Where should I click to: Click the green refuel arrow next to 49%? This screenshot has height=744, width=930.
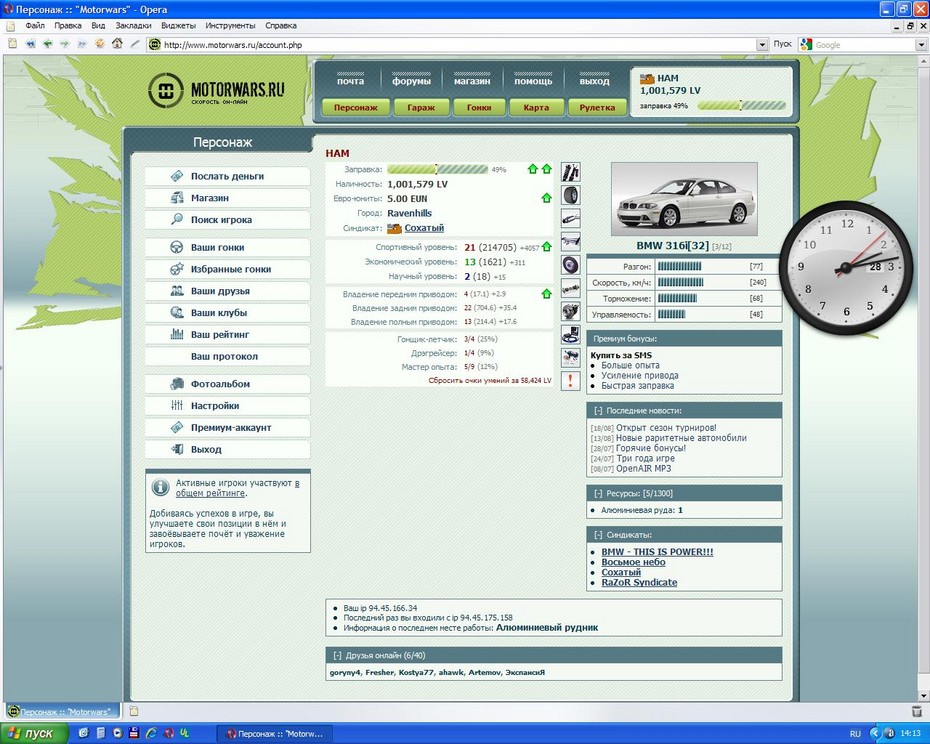[x=533, y=169]
